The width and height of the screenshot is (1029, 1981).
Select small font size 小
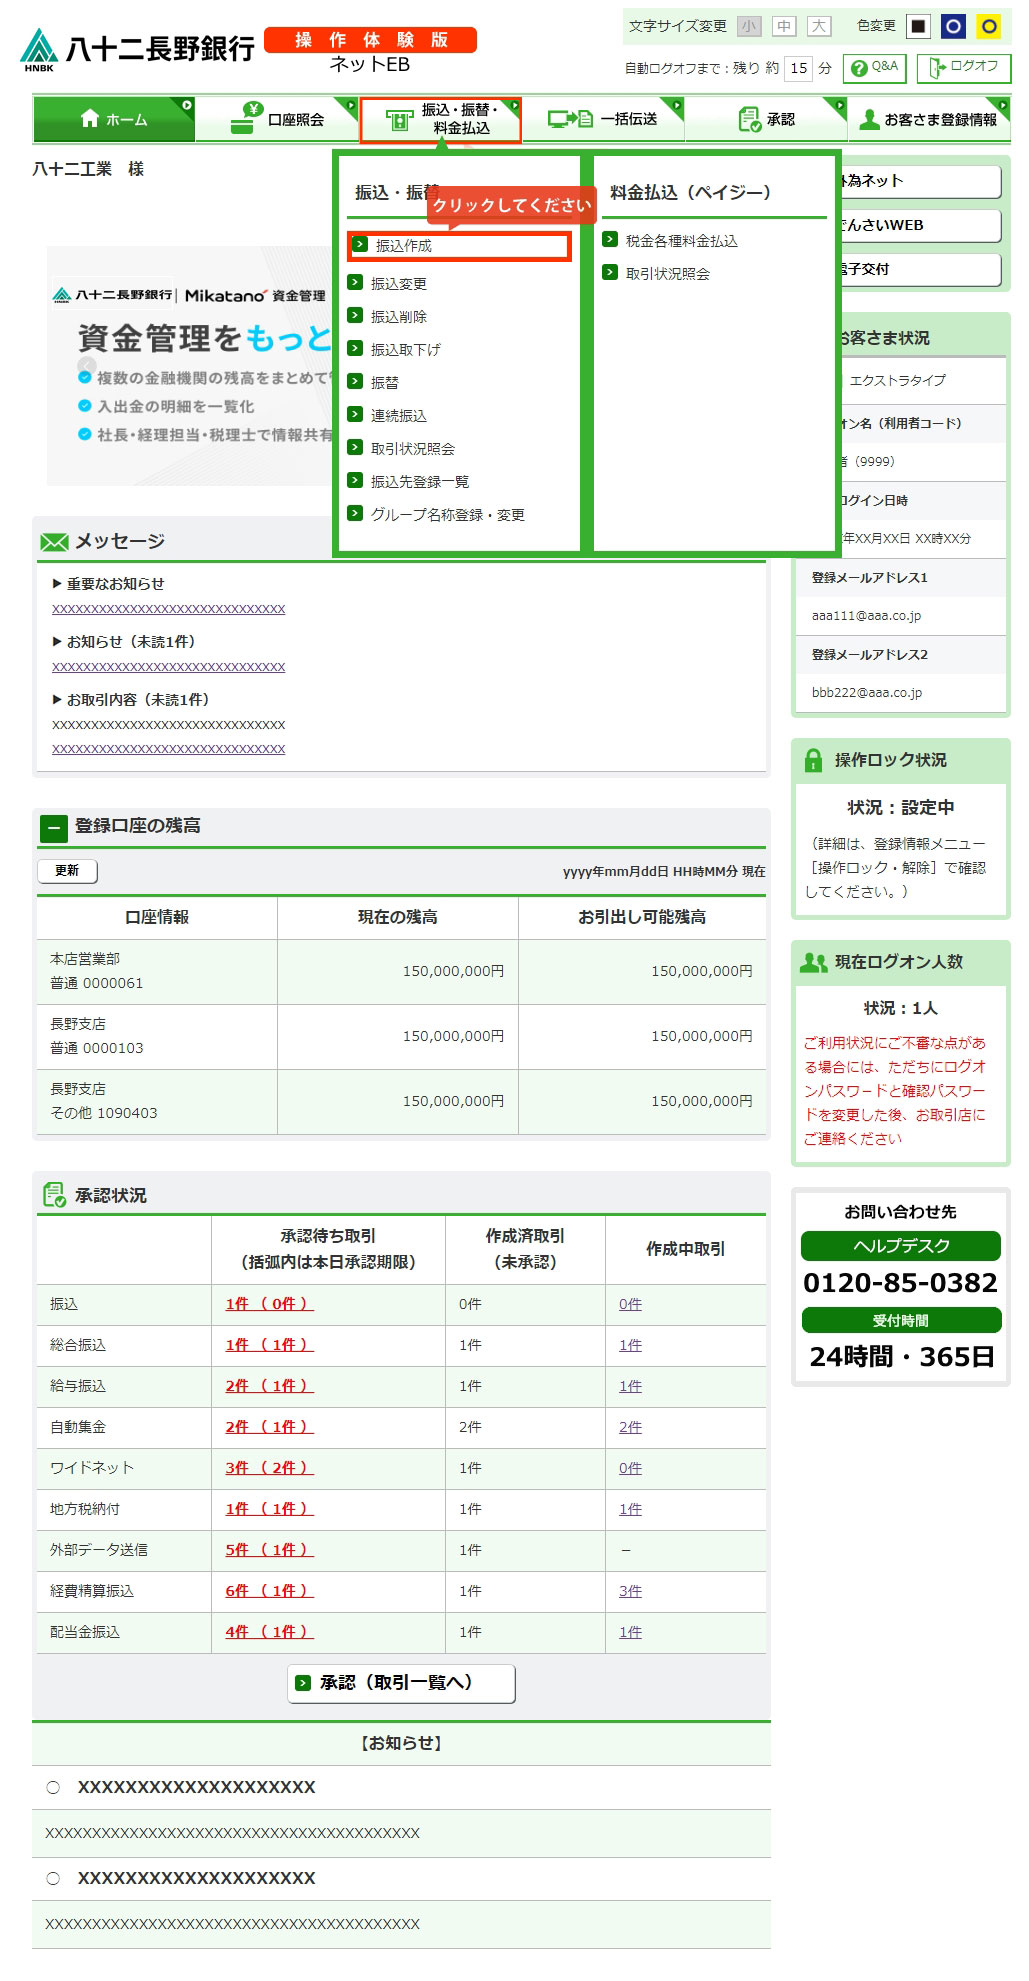749,26
